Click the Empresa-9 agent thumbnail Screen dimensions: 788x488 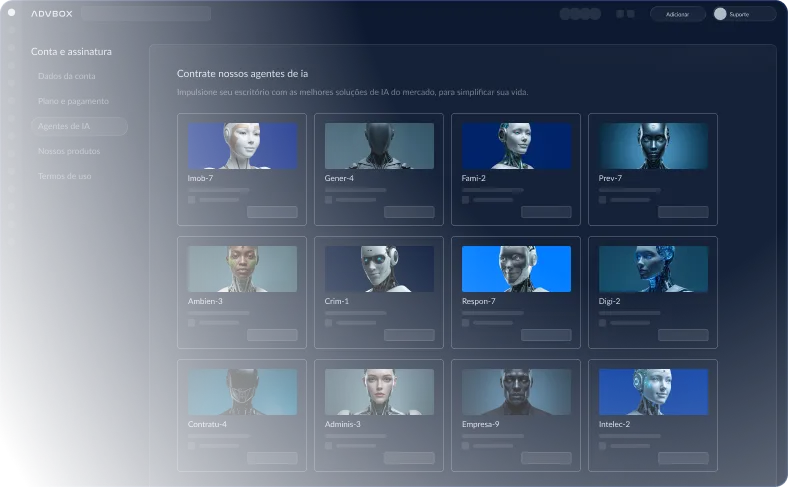[x=516, y=392]
